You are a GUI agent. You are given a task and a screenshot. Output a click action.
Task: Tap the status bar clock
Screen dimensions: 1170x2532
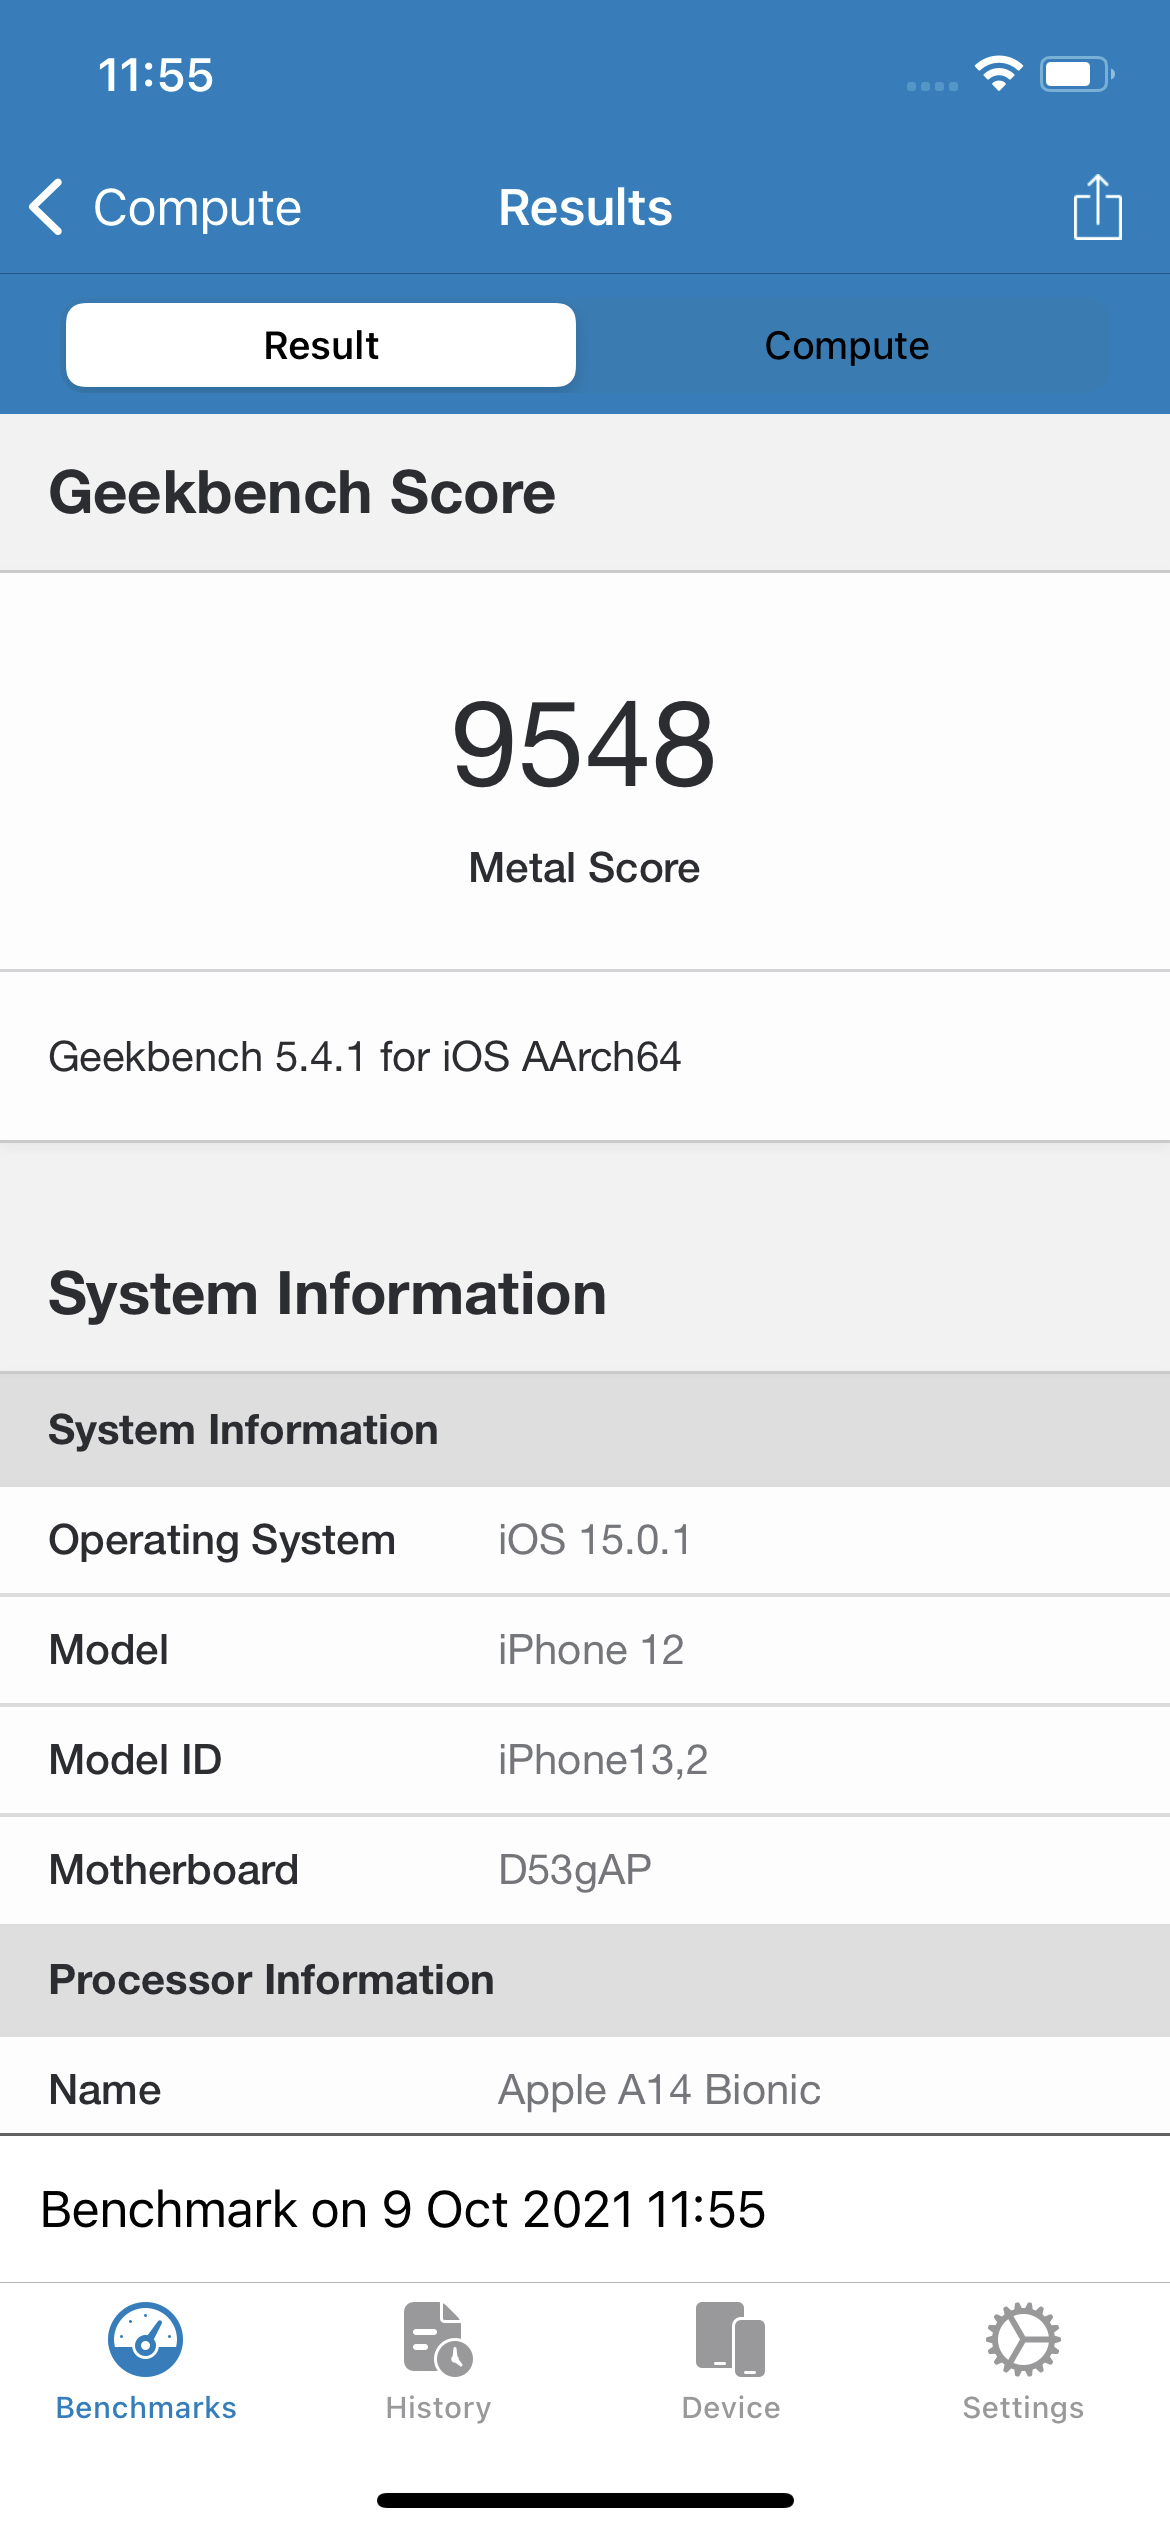(156, 75)
